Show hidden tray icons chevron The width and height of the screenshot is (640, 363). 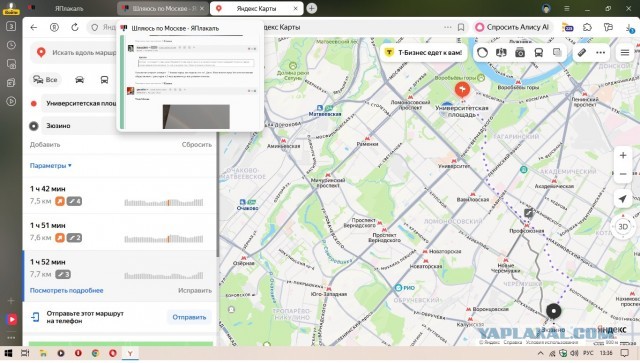[540, 353]
